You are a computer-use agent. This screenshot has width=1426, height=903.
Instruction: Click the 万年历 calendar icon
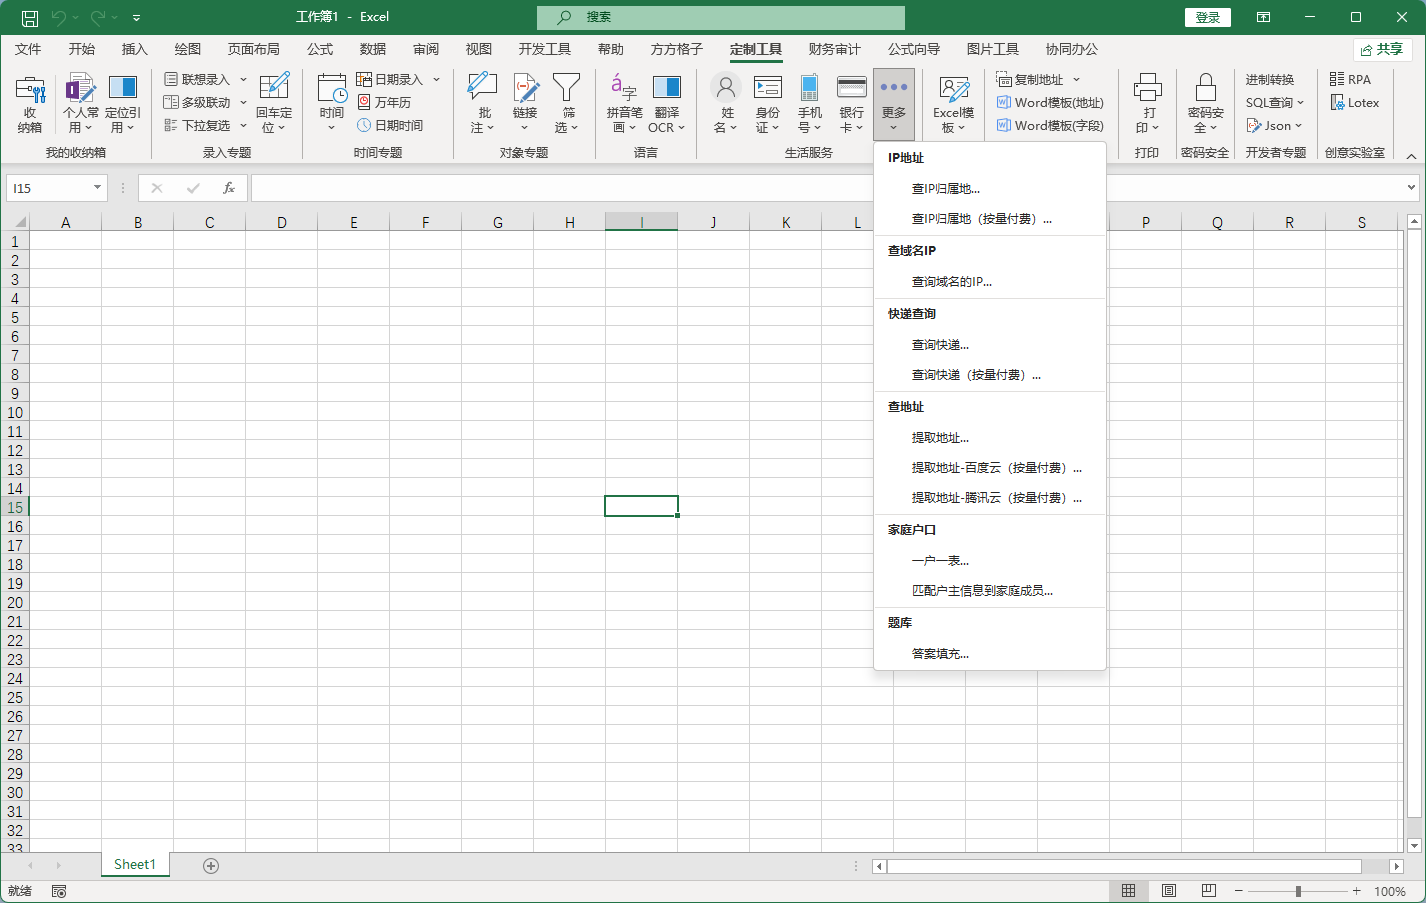365,102
